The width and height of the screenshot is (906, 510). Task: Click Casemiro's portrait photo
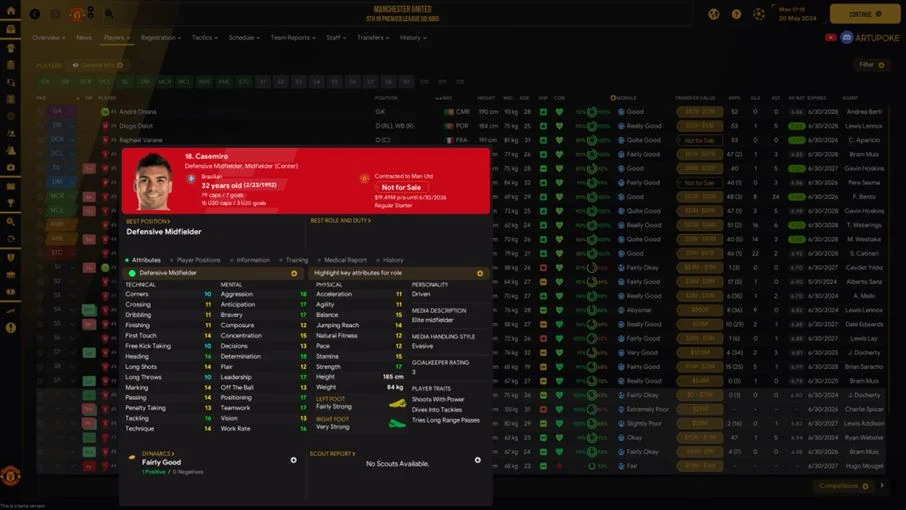coord(153,182)
